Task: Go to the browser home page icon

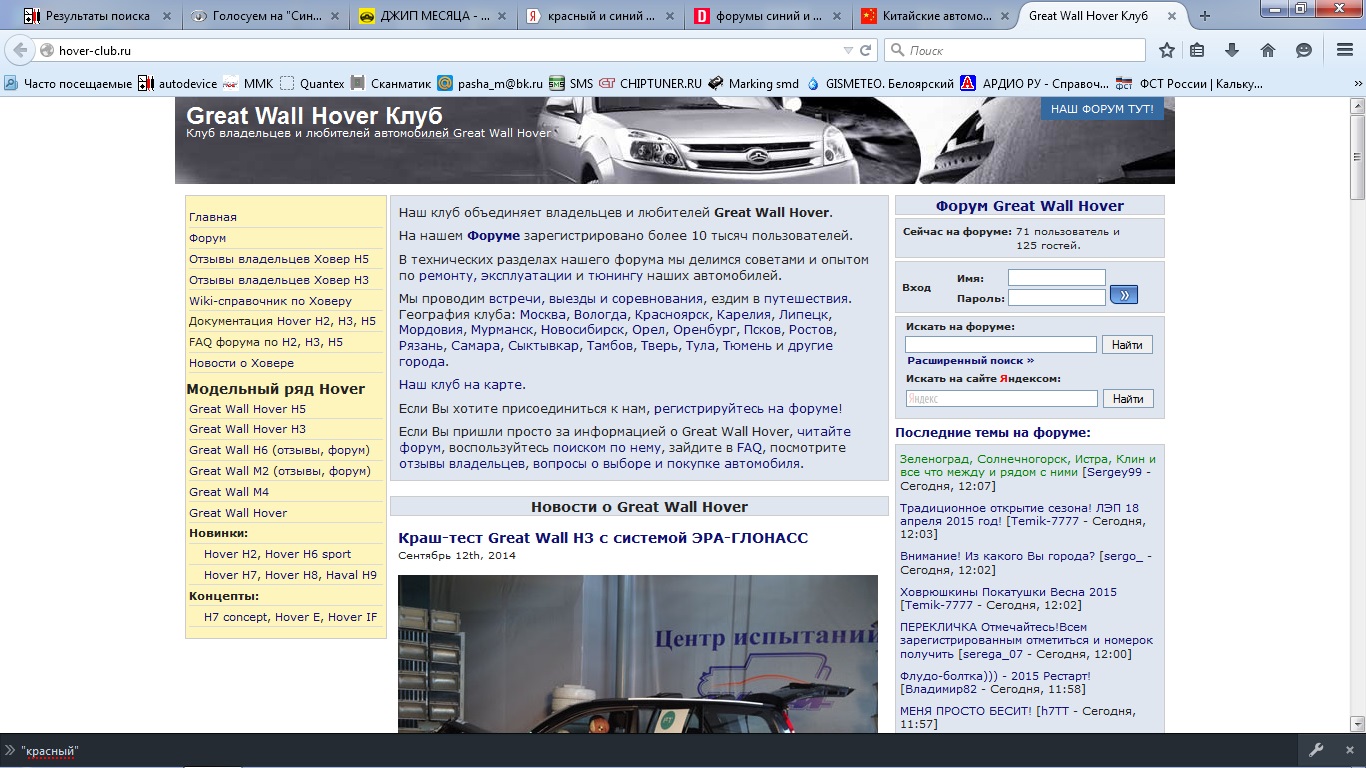Action: [1267, 50]
